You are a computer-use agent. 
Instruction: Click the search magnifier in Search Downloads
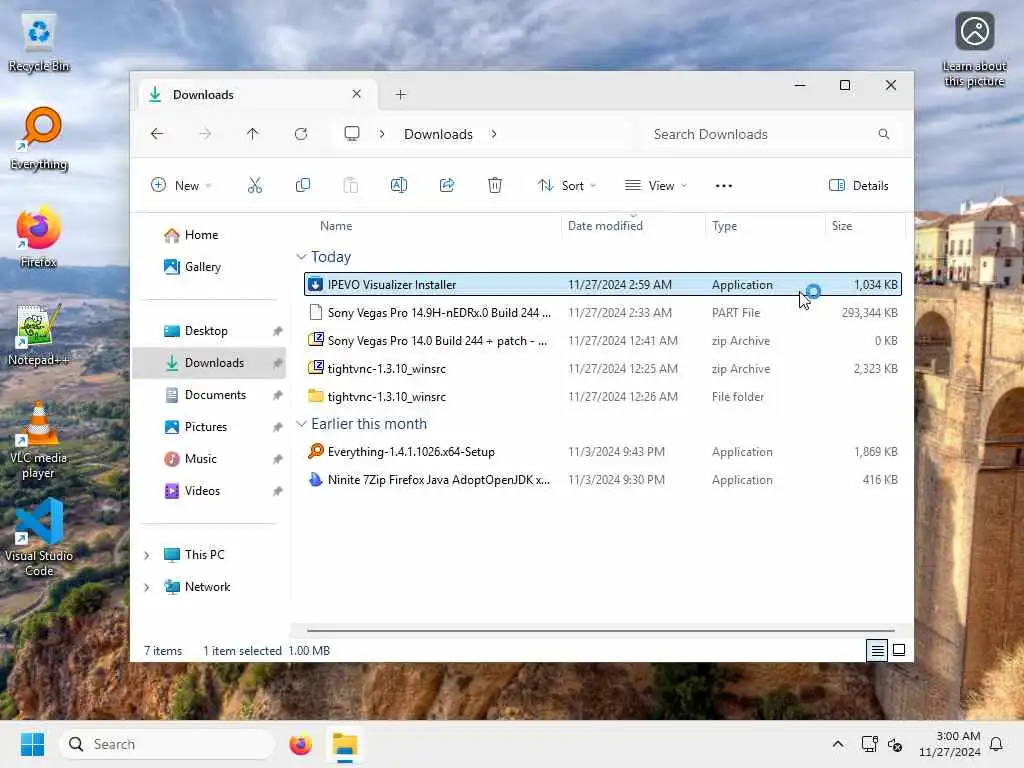click(884, 134)
